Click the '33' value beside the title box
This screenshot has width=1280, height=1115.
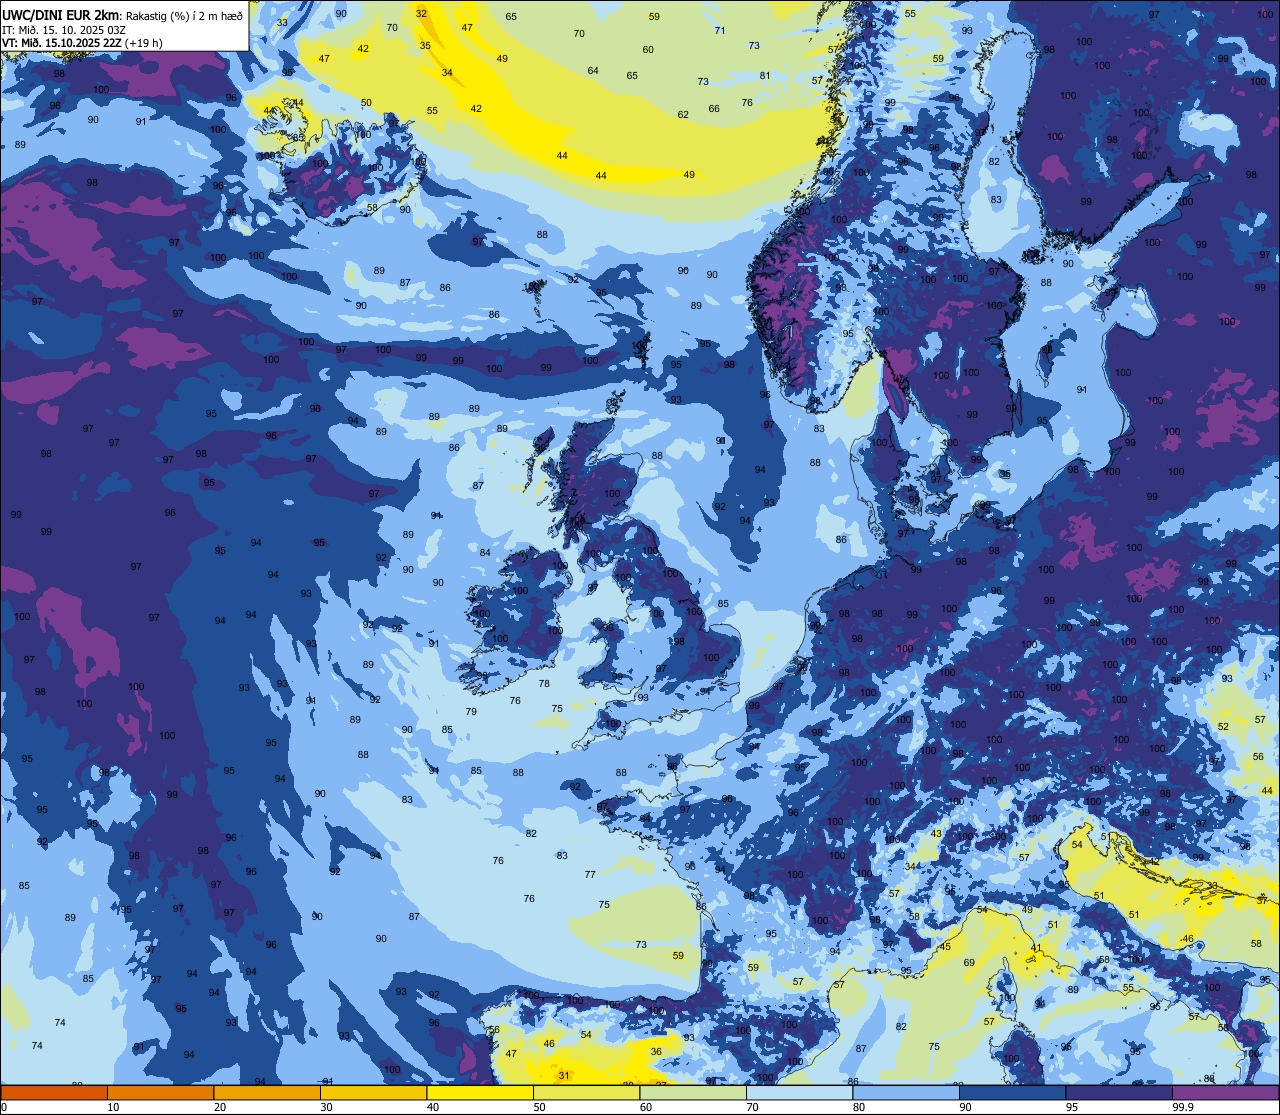click(x=282, y=22)
